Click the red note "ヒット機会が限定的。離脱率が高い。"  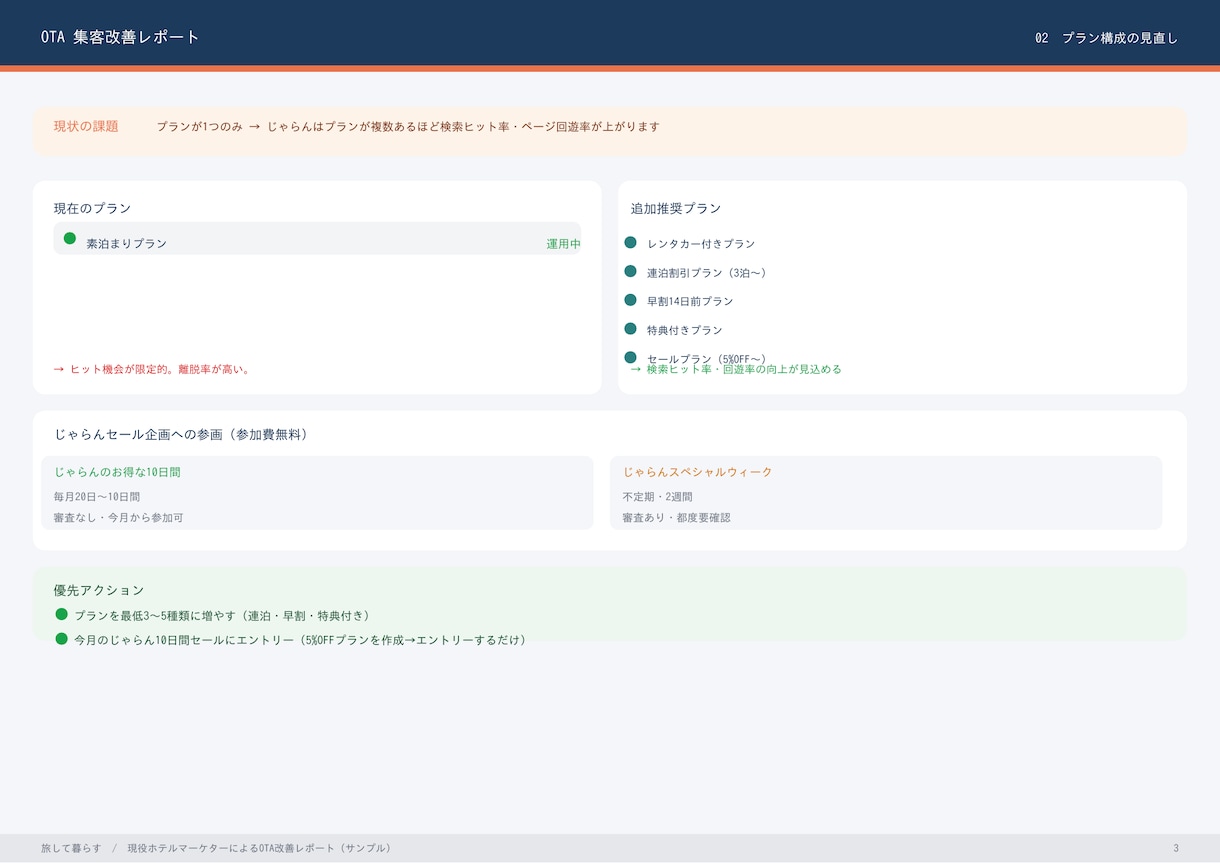pyautogui.click(x=152, y=369)
